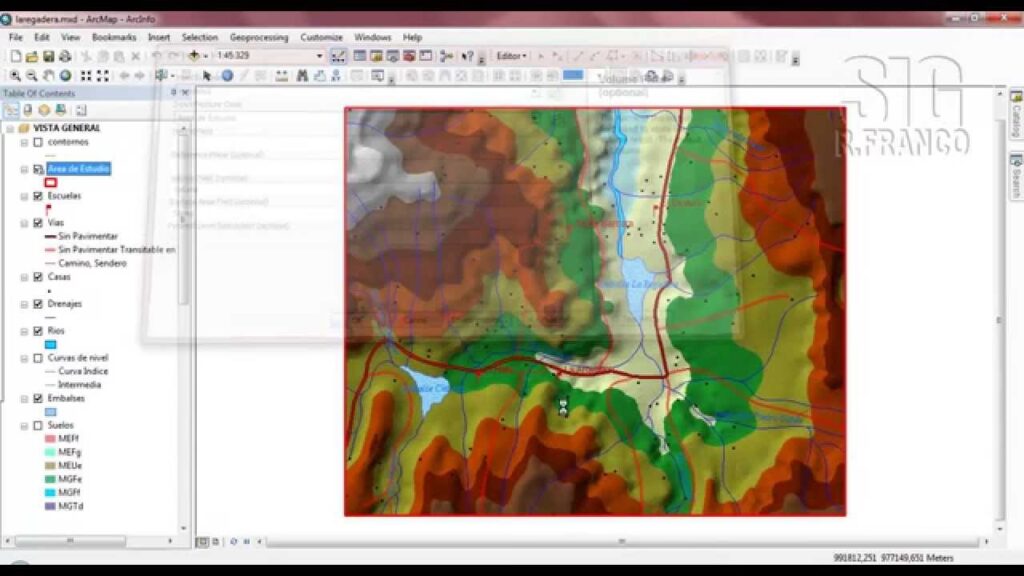Open the Geoprocessing menu
Image resolution: width=1024 pixels, height=576 pixels.
(259, 37)
